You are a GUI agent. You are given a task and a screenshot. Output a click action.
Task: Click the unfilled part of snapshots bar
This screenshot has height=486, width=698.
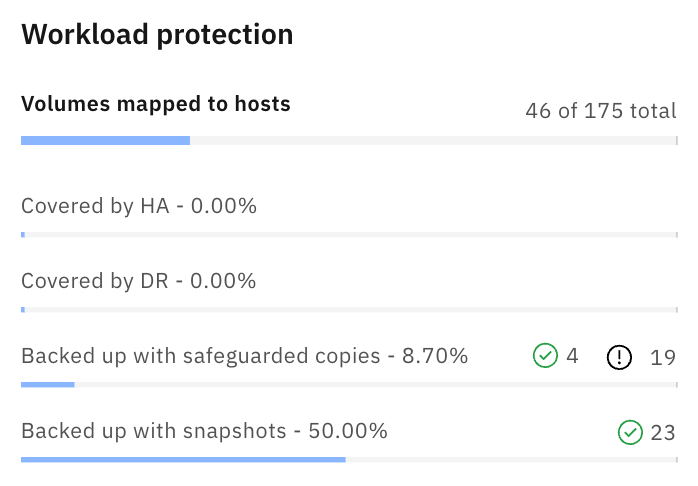(x=511, y=459)
